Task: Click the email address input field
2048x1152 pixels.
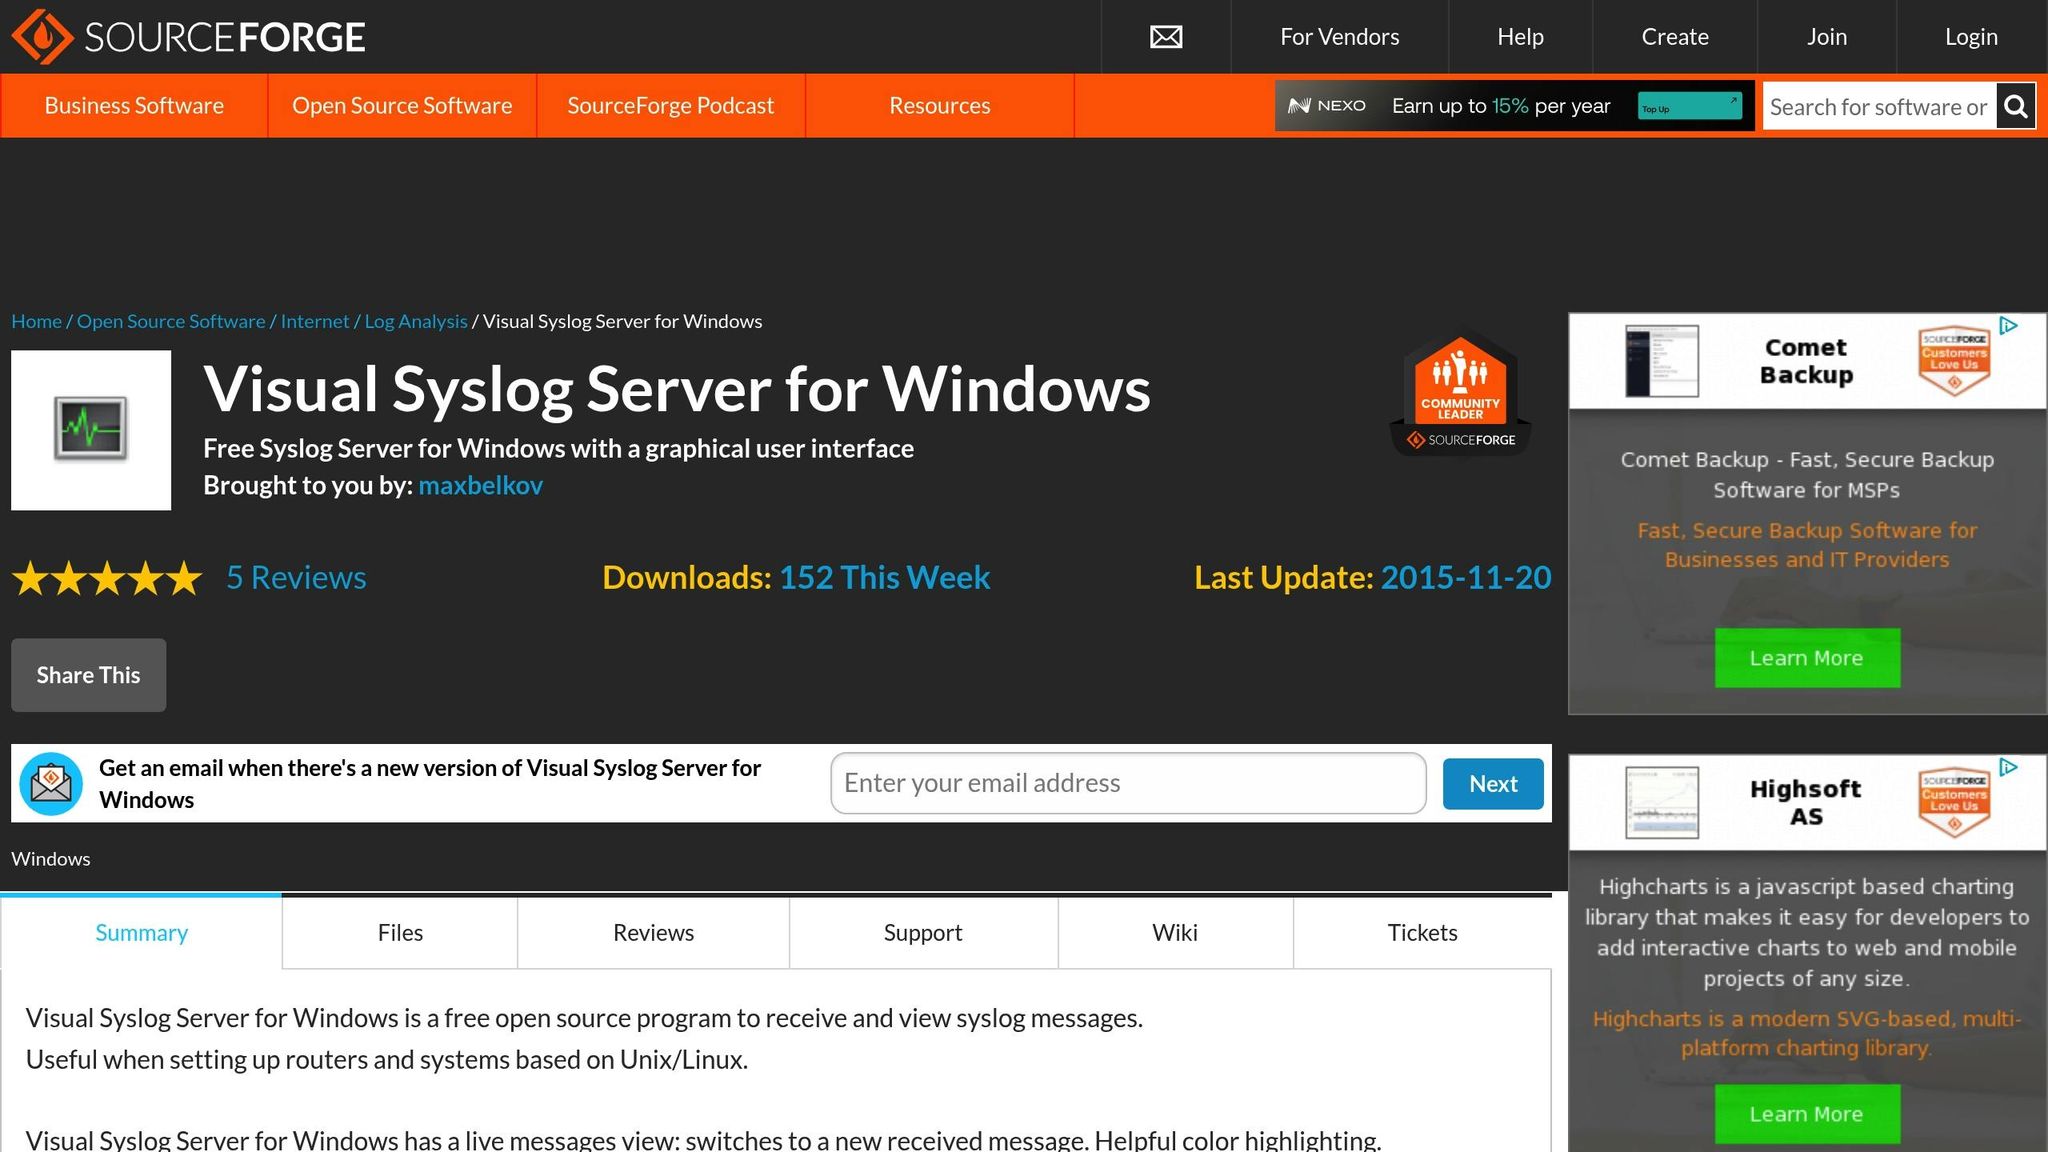Action: 1126,783
